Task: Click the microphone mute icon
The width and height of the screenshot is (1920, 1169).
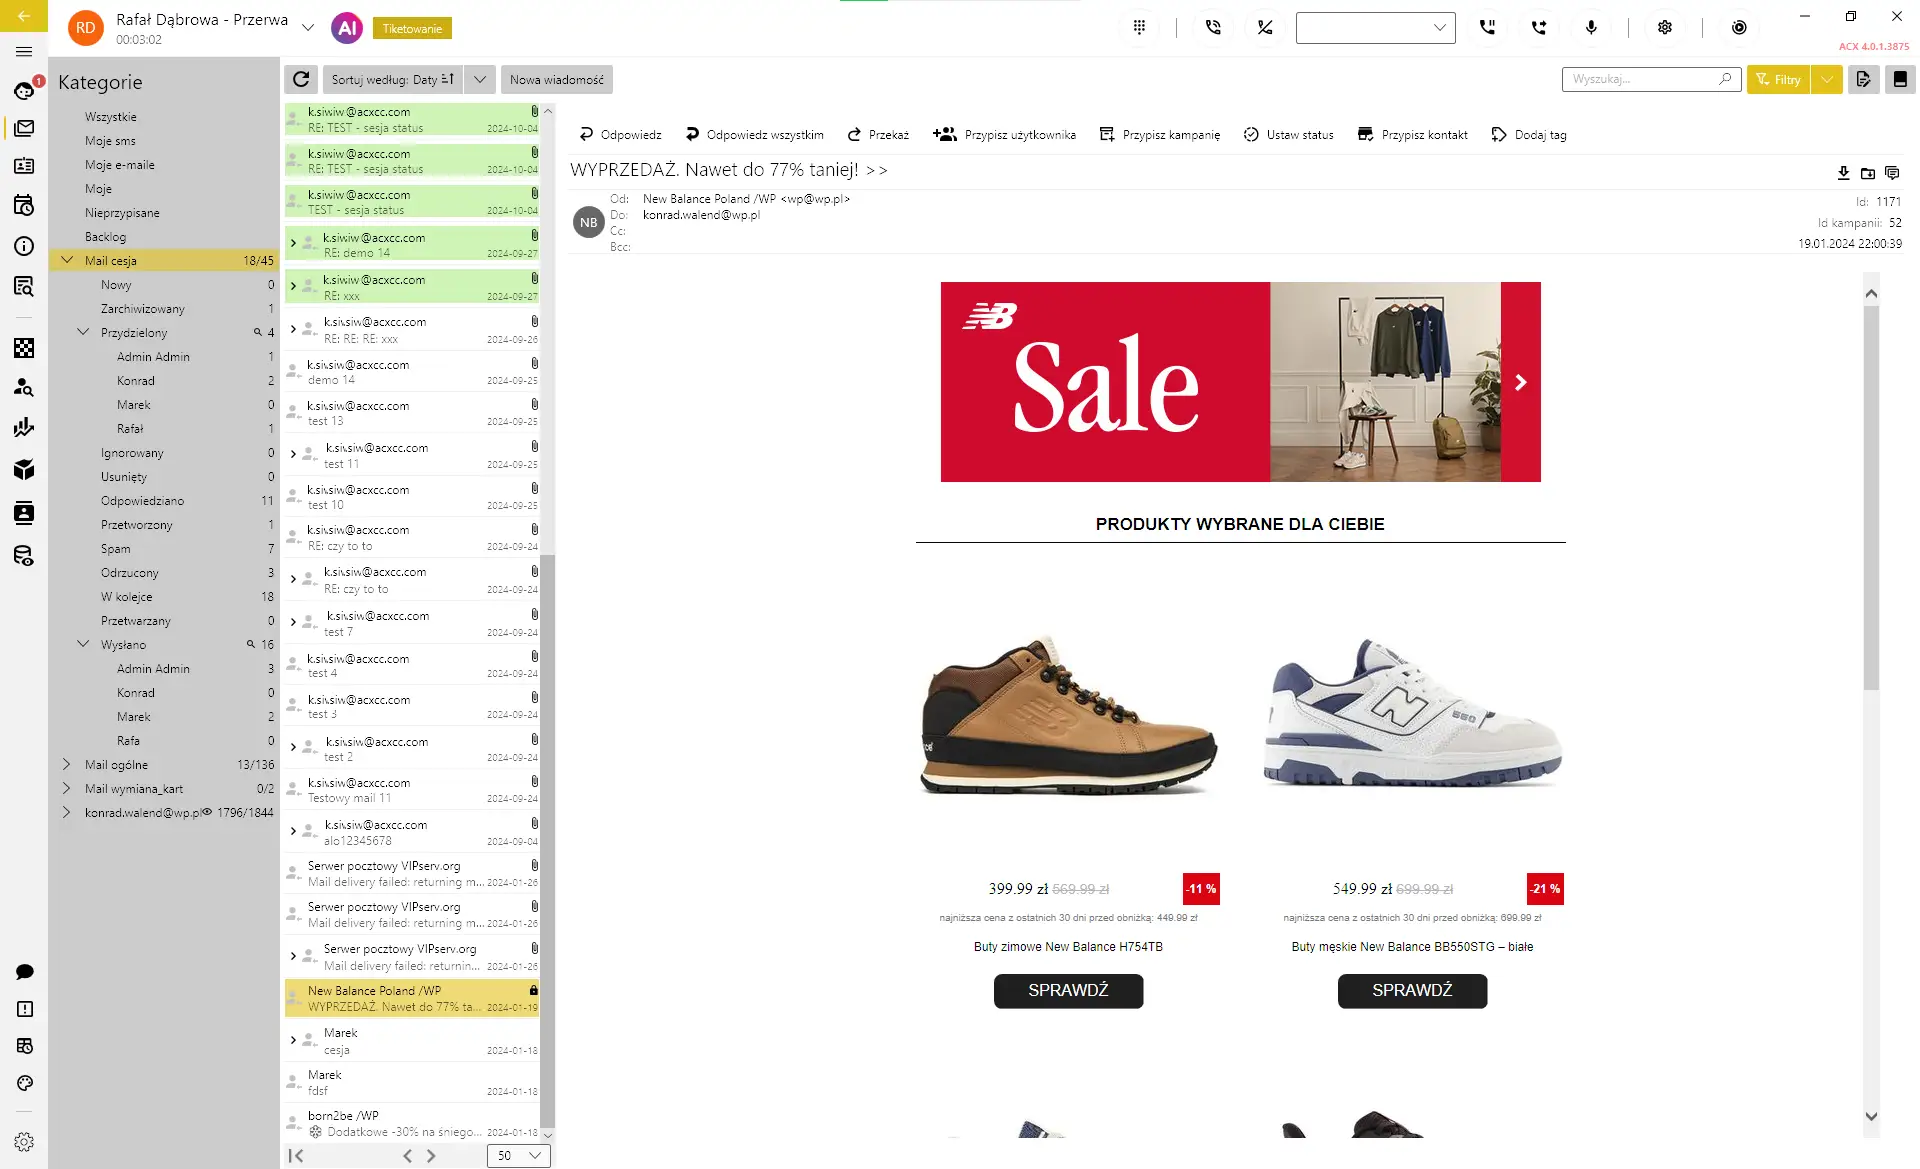Action: tap(1591, 27)
